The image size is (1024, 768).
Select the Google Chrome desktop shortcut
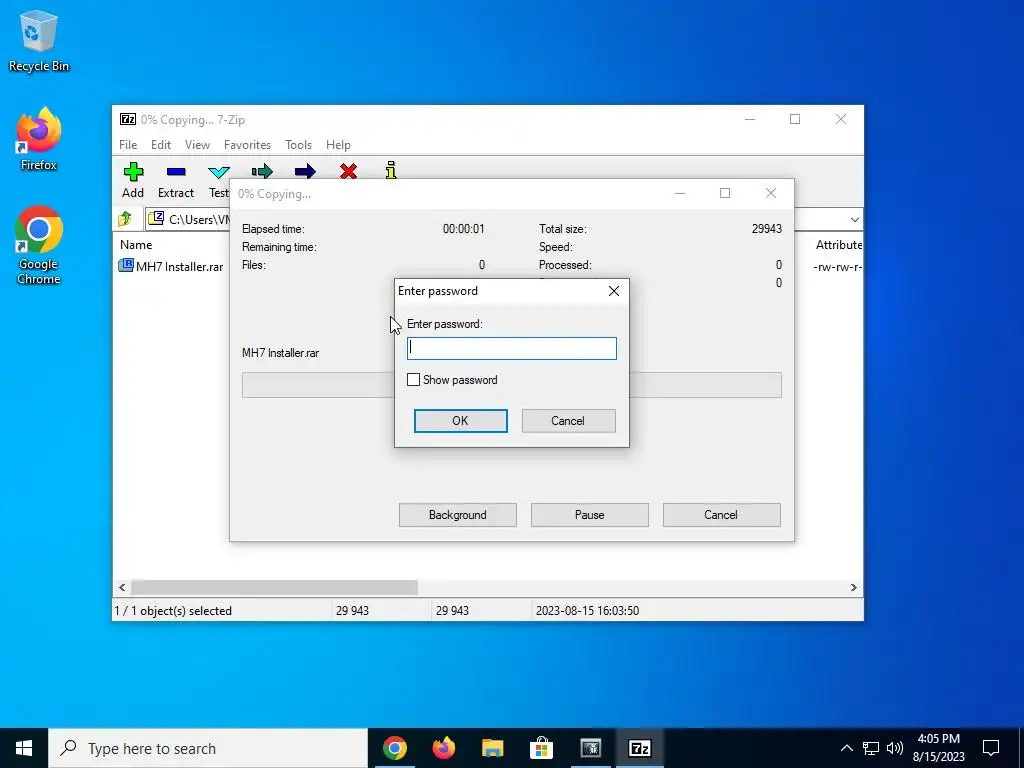click(39, 246)
